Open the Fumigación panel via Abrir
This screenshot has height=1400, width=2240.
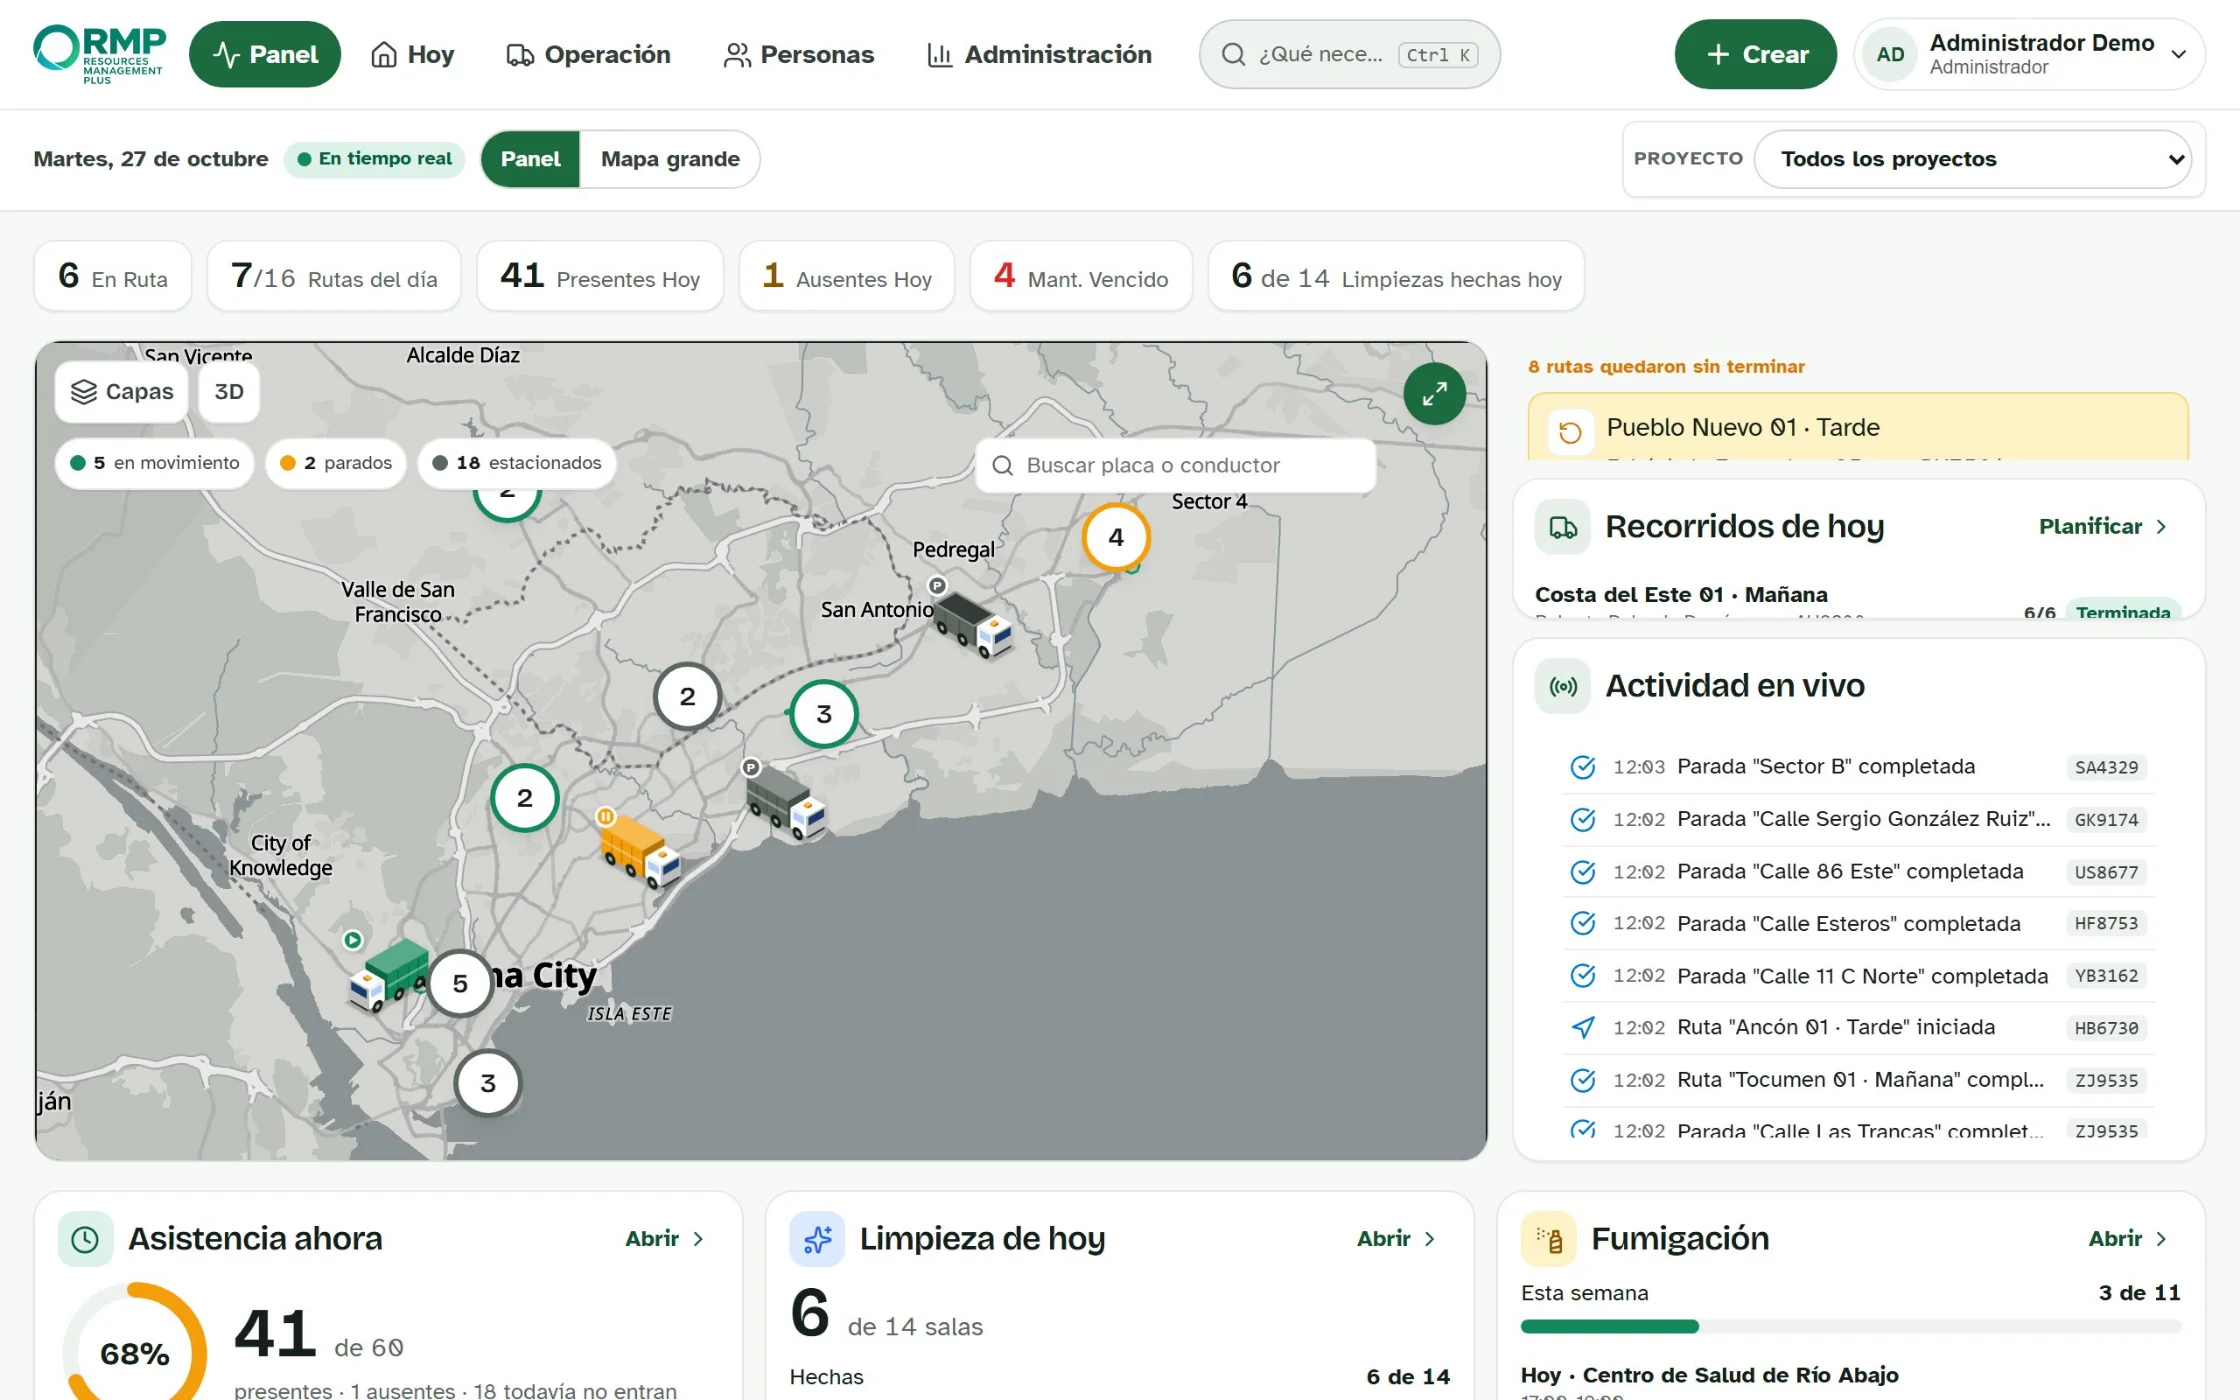coord(2128,1239)
